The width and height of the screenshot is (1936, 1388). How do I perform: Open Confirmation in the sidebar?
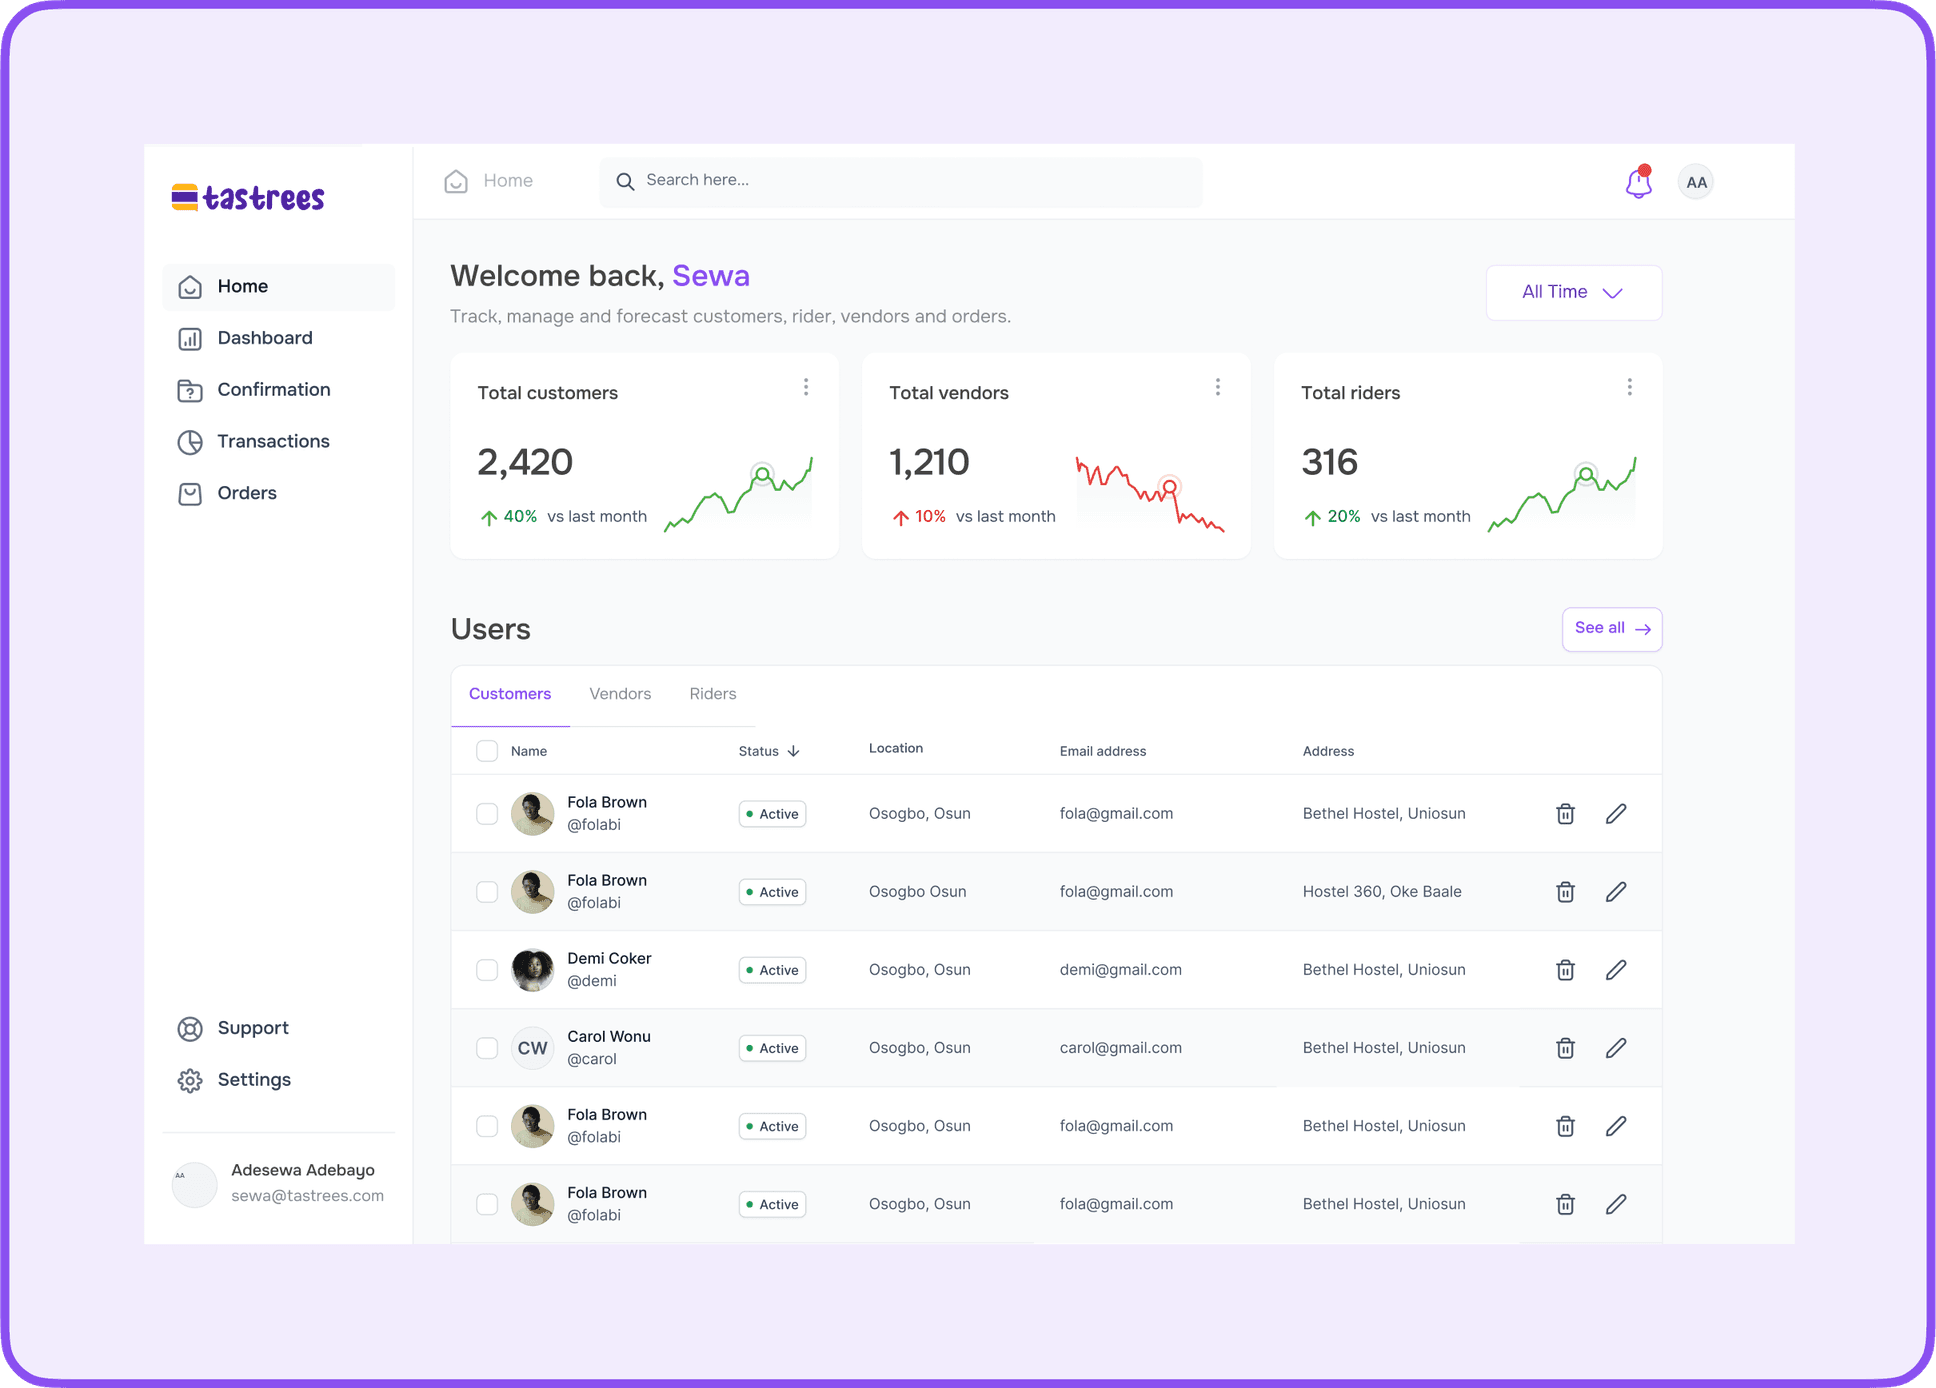point(273,390)
